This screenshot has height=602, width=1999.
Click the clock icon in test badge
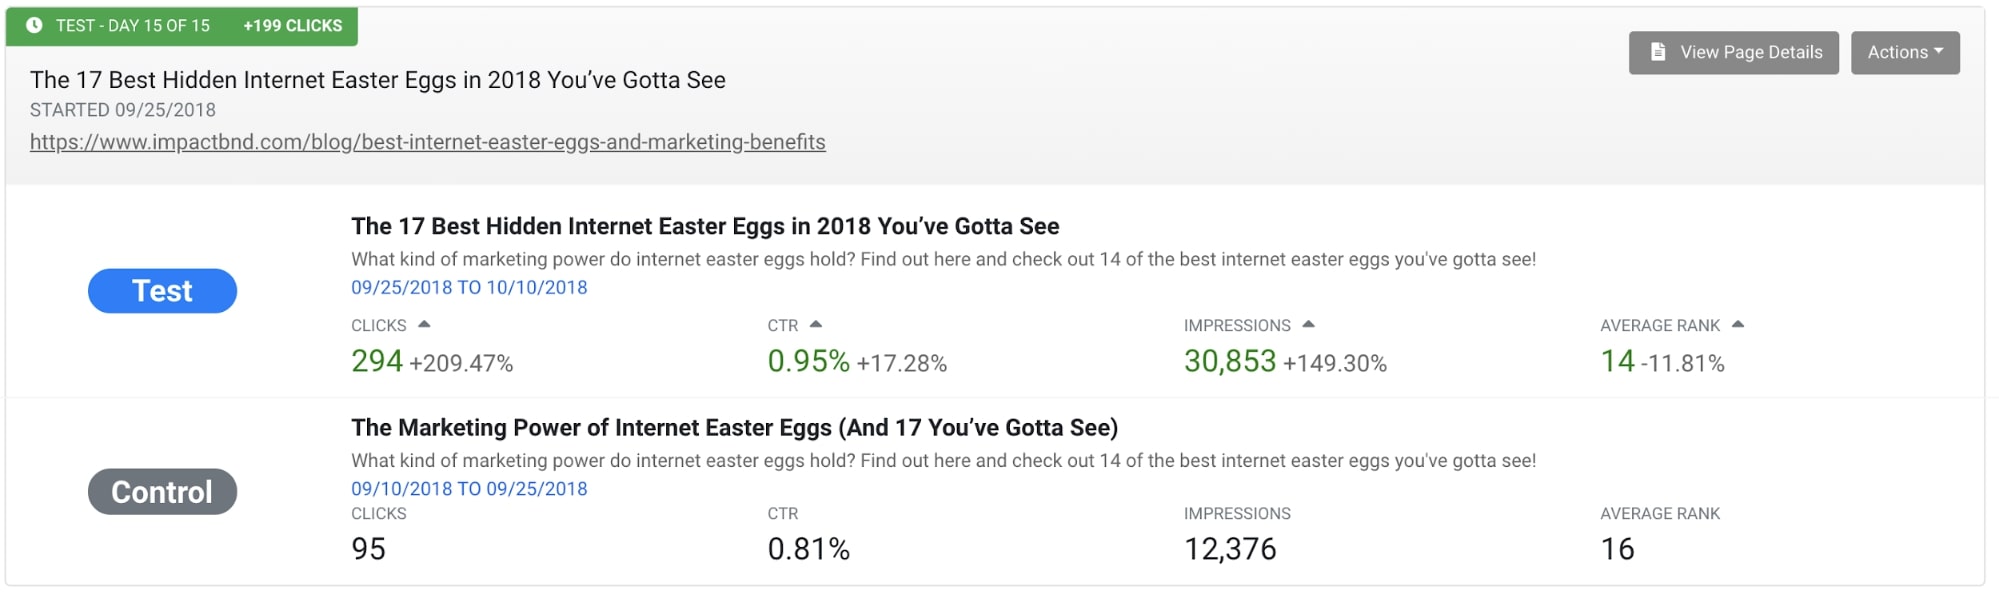(x=34, y=26)
